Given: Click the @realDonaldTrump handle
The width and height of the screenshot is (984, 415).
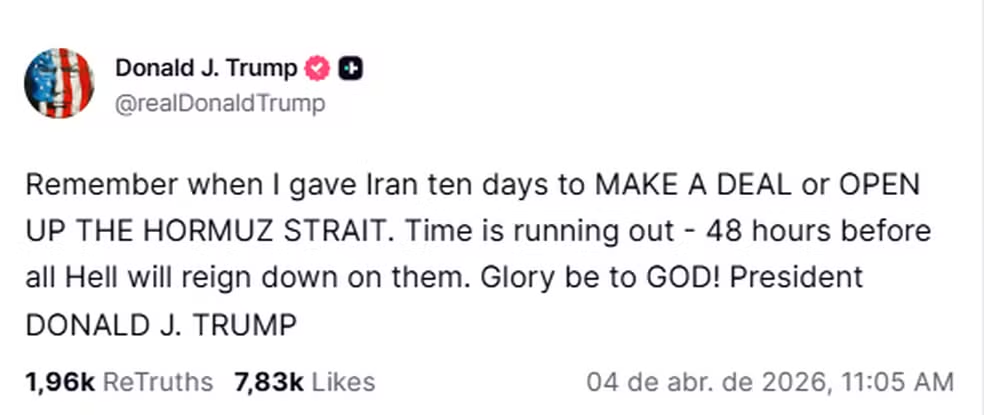Looking at the screenshot, I should pos(220,102).
